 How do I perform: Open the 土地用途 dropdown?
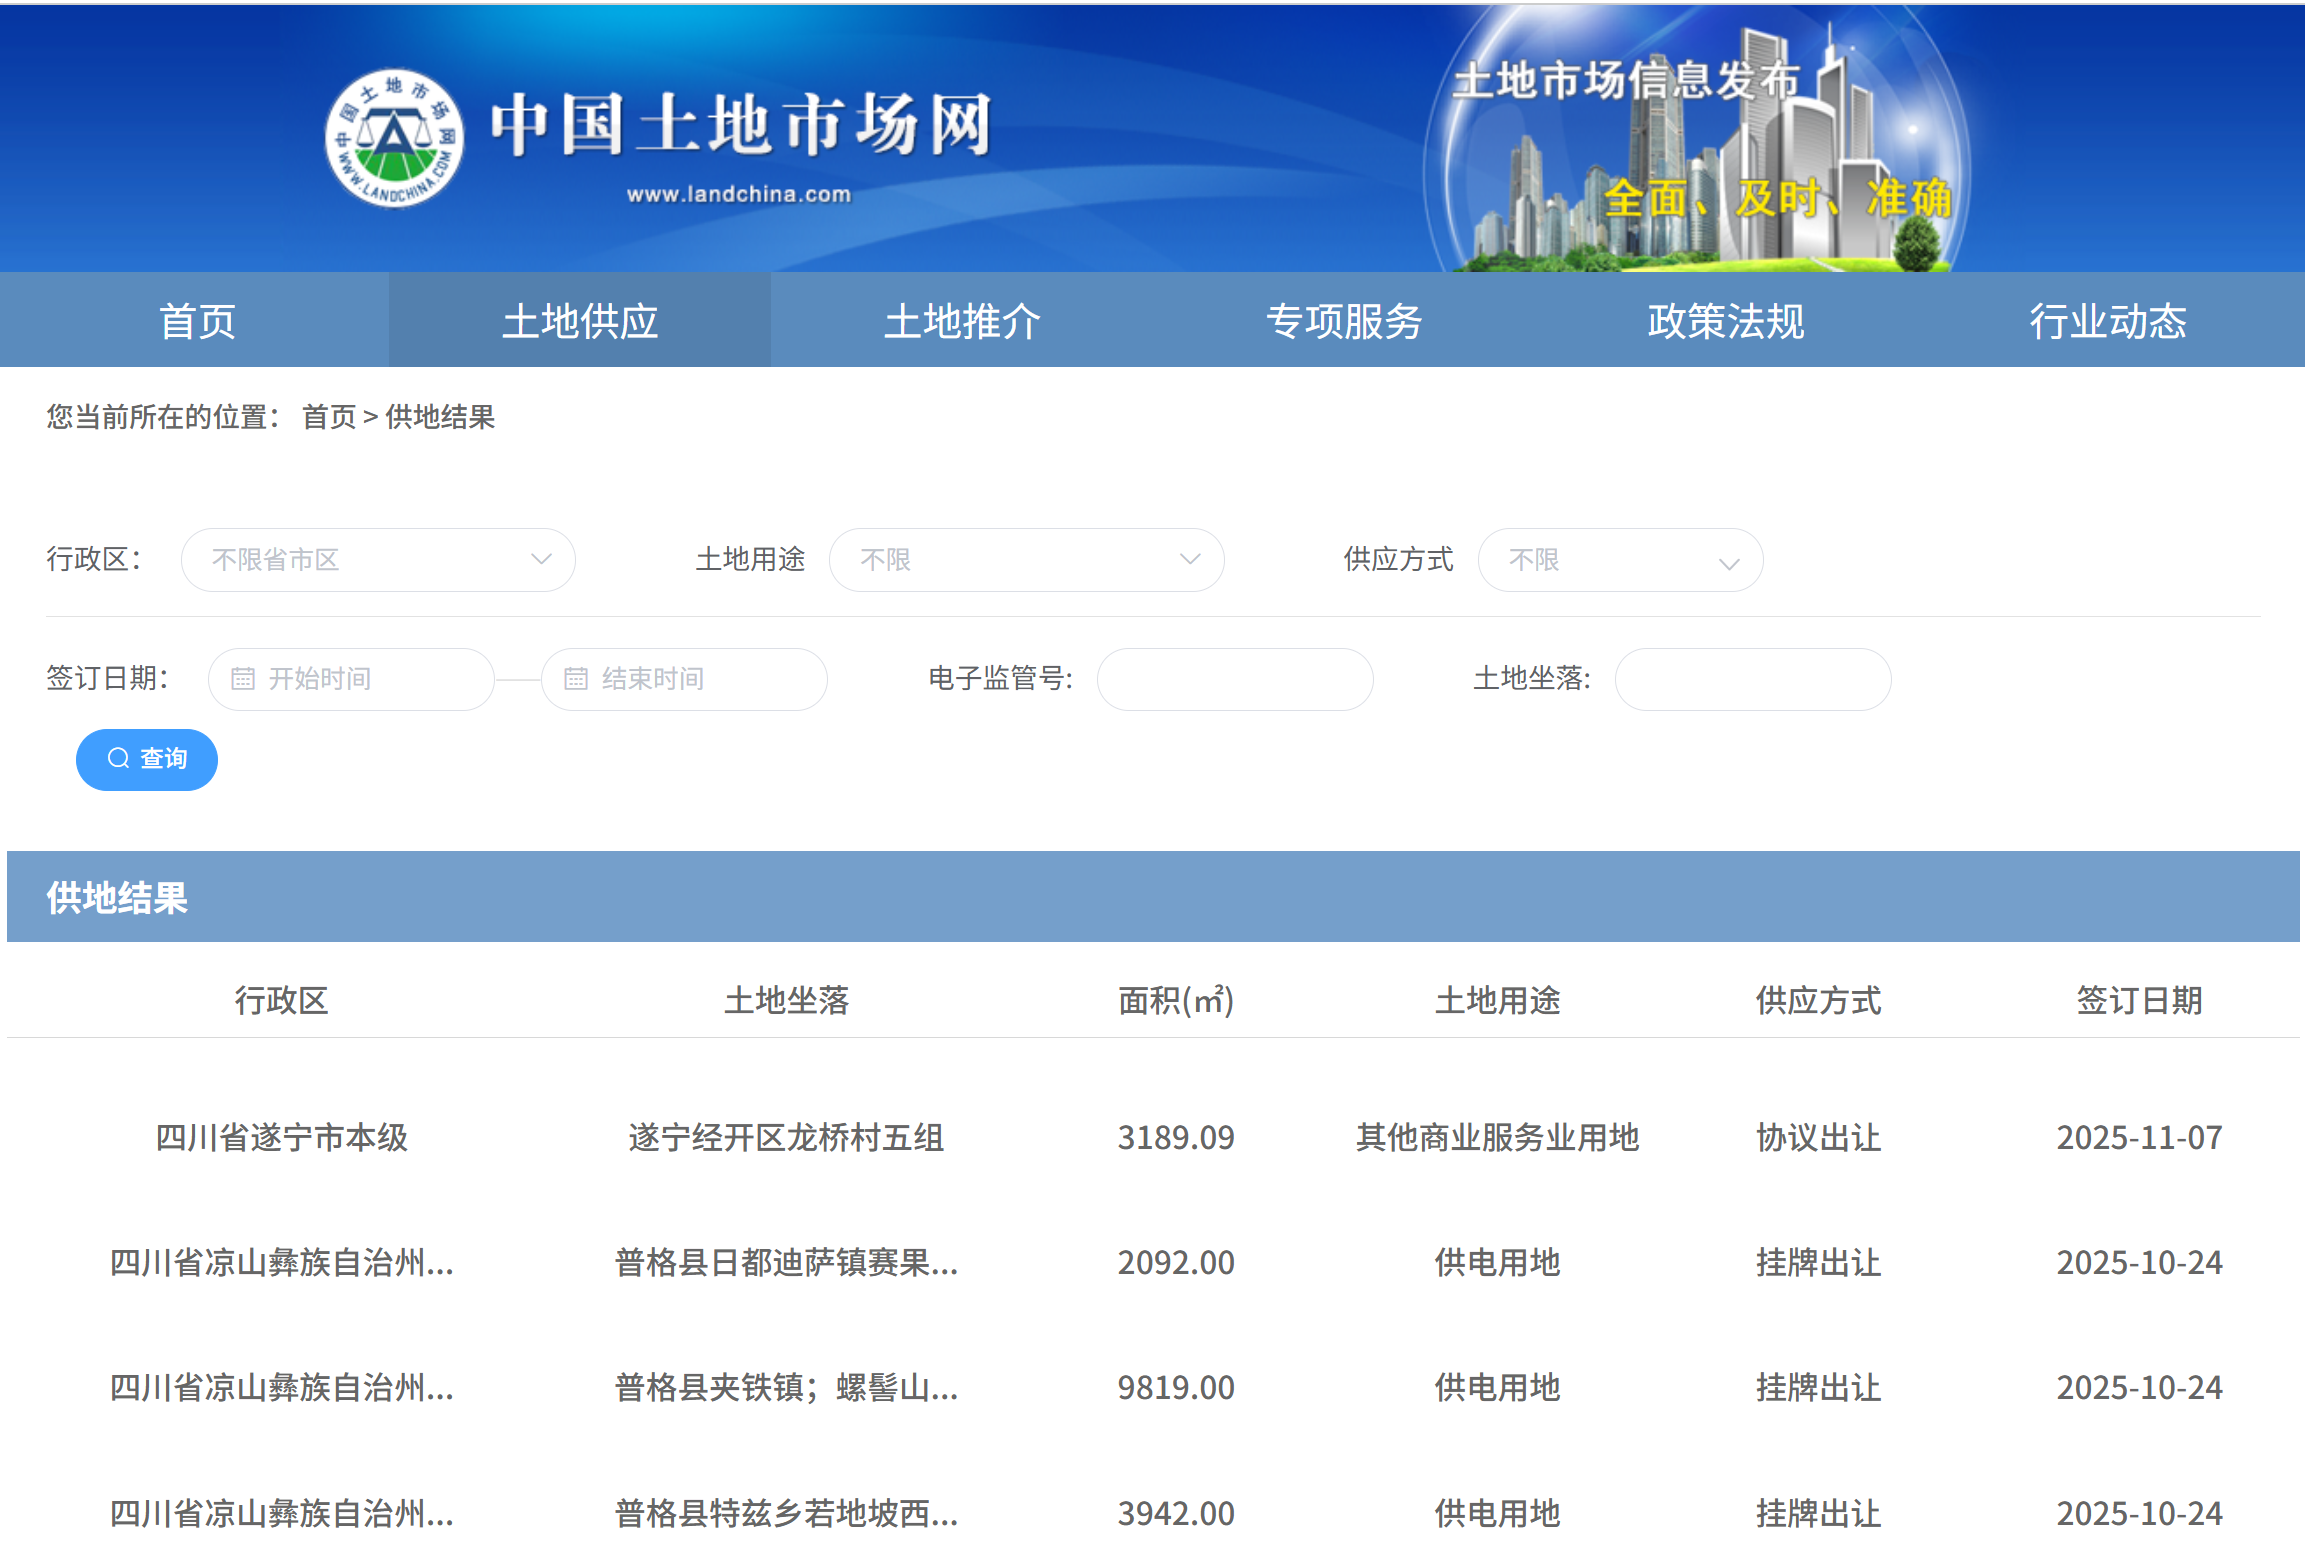pos(1026,560)
